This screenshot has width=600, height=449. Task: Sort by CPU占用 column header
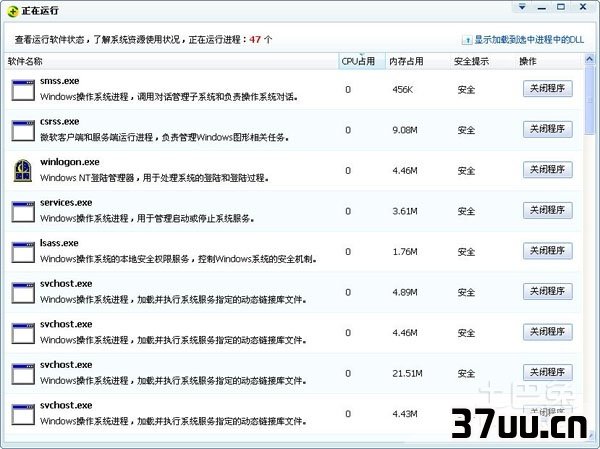[x=362, y=61]
